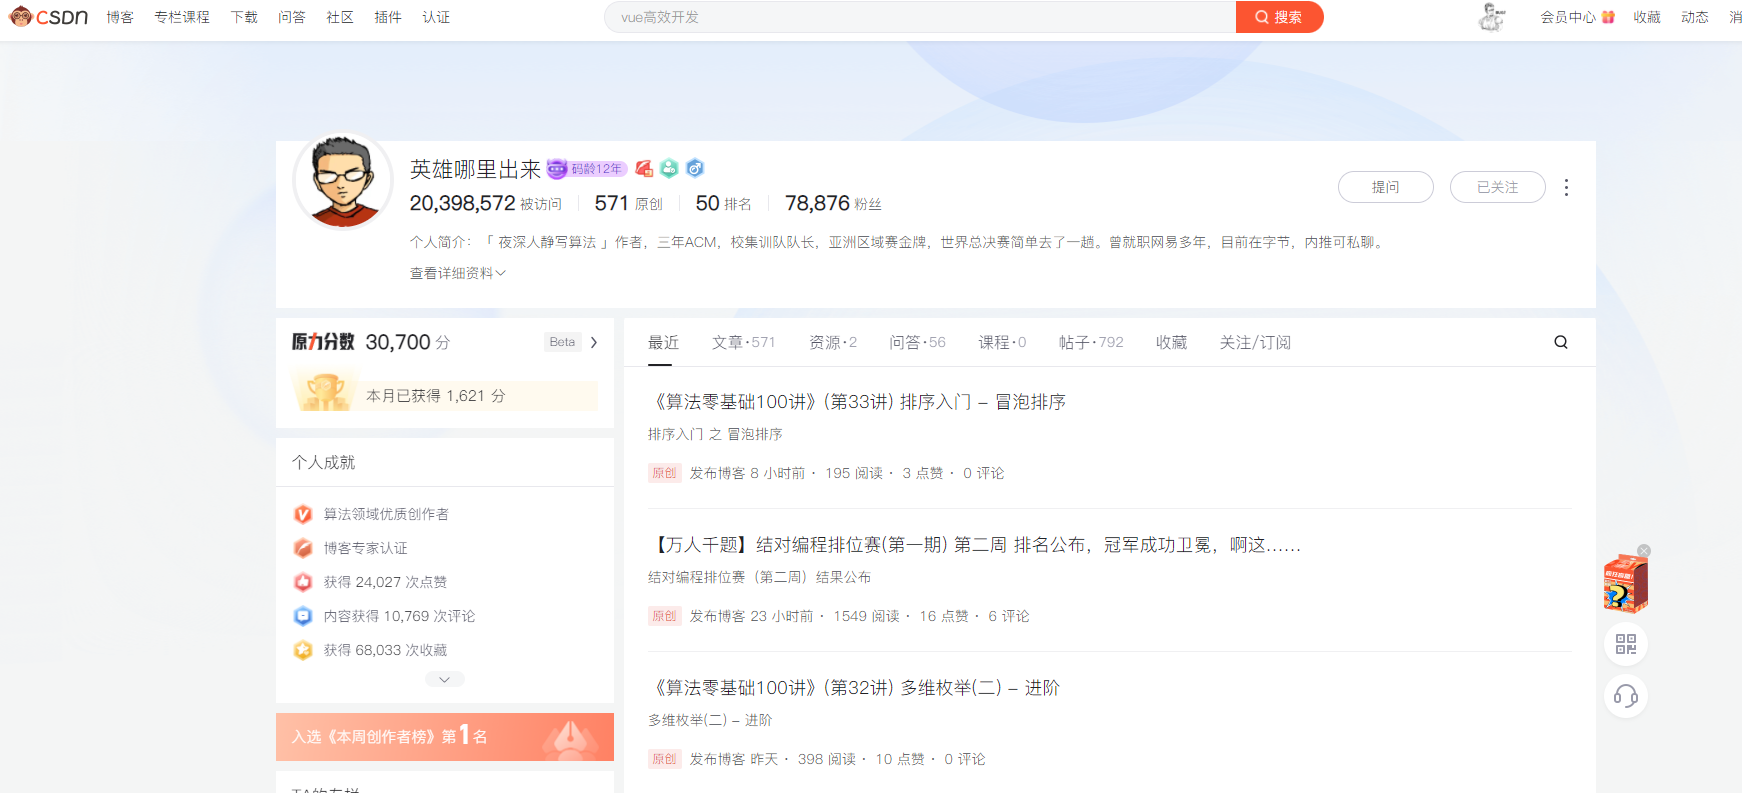Close the floating promotional ad
Image resolution: width=1742 pixels, height=793 pixels.
(x=1644, y=551)
